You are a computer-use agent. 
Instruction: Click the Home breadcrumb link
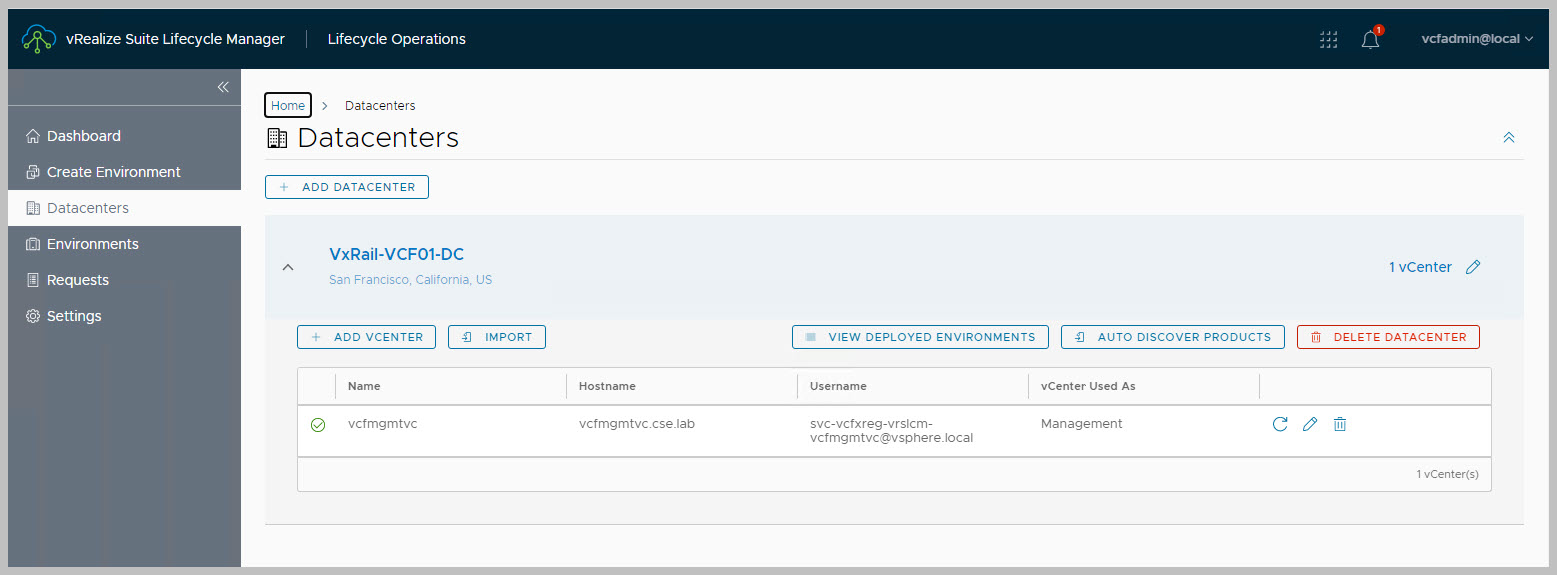coord(288,105)
